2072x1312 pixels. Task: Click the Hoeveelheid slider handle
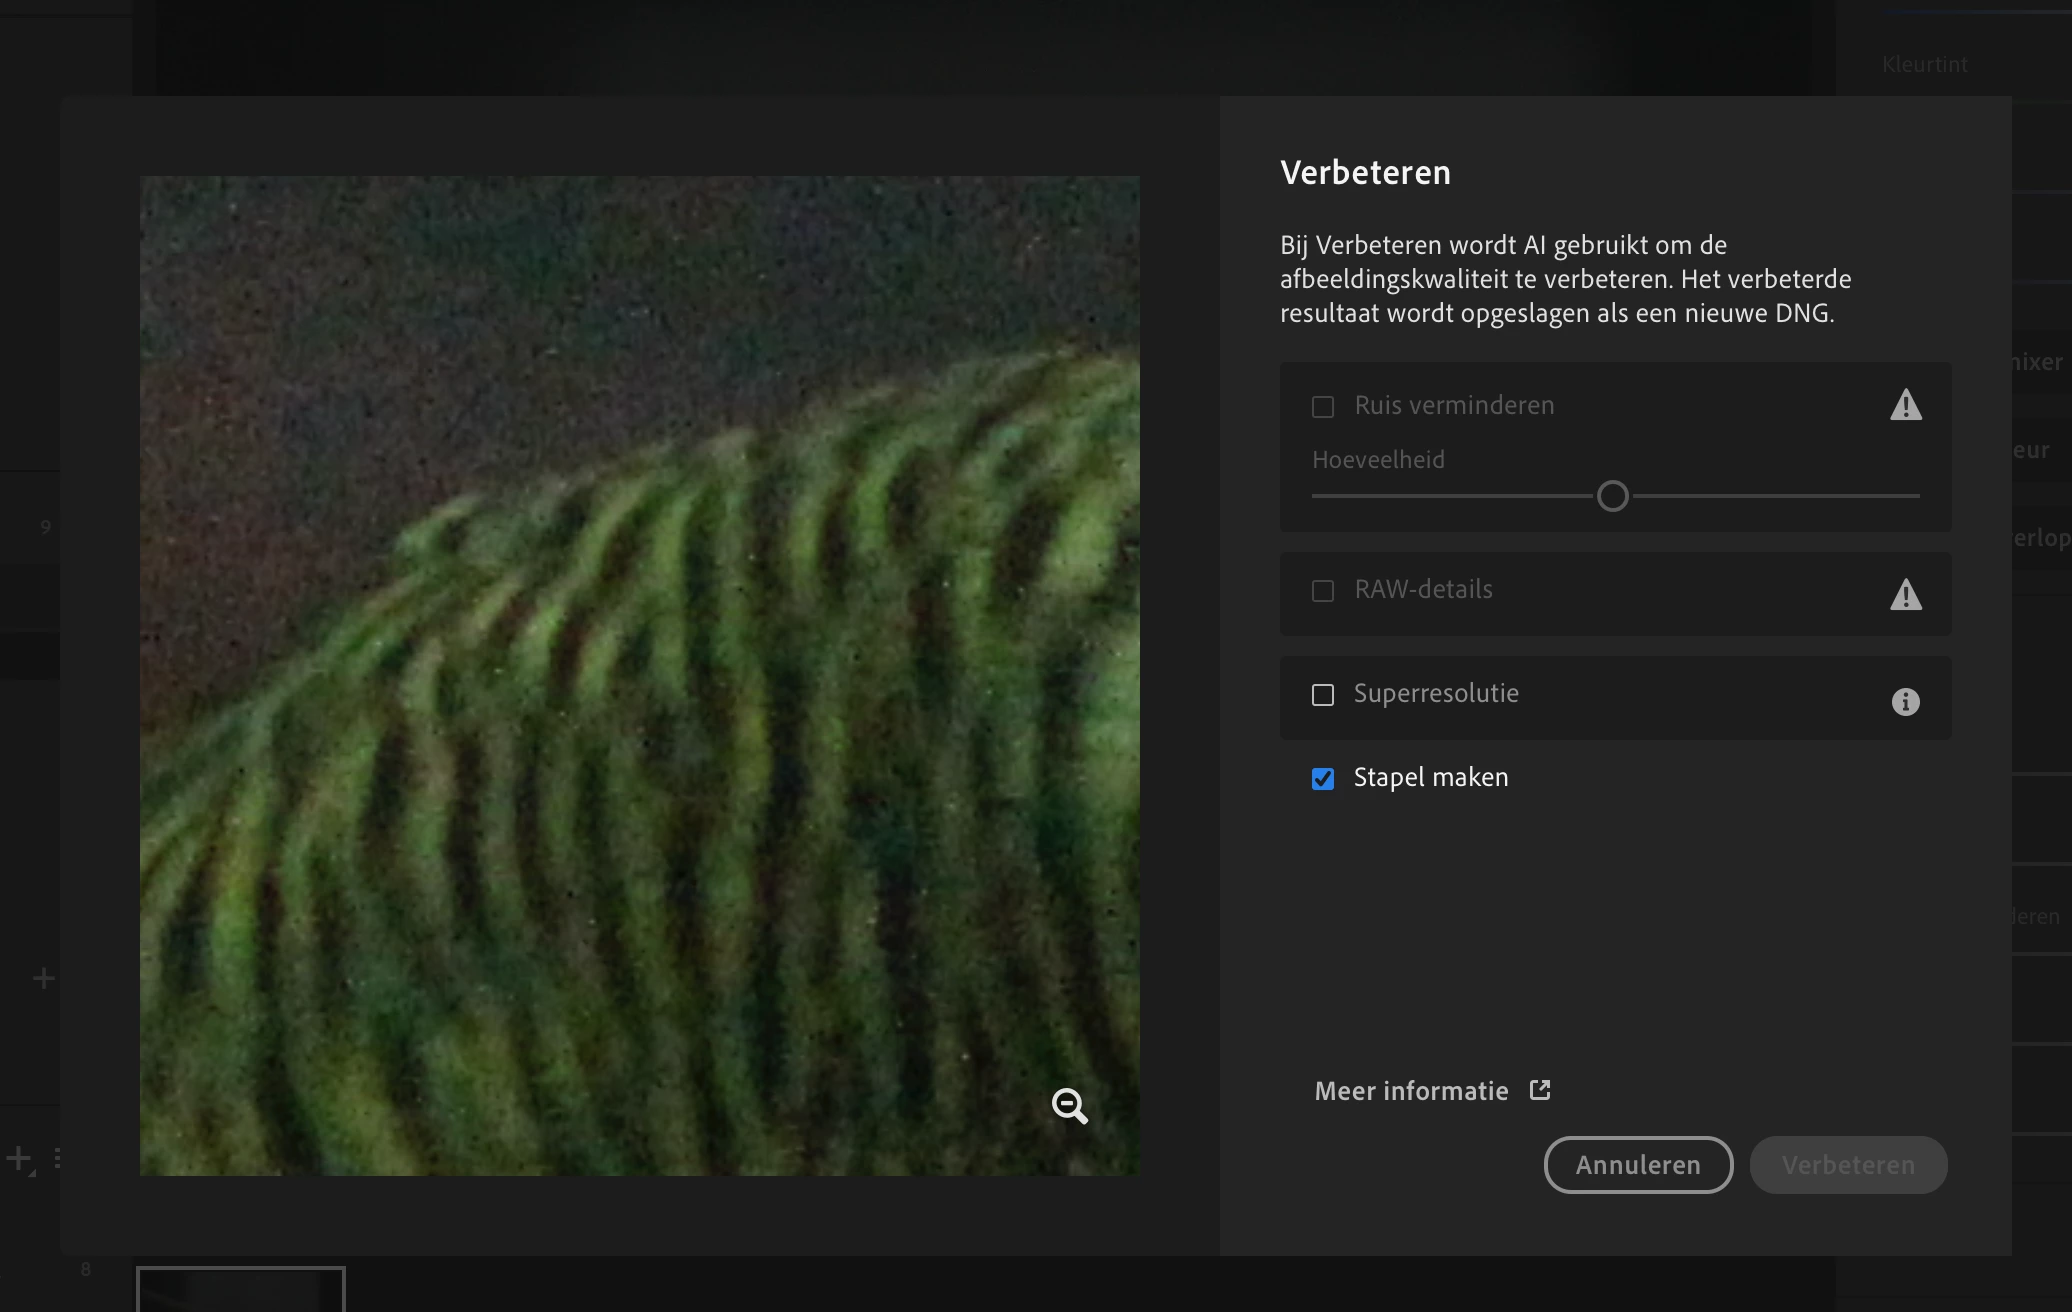tap(1612, 496)
